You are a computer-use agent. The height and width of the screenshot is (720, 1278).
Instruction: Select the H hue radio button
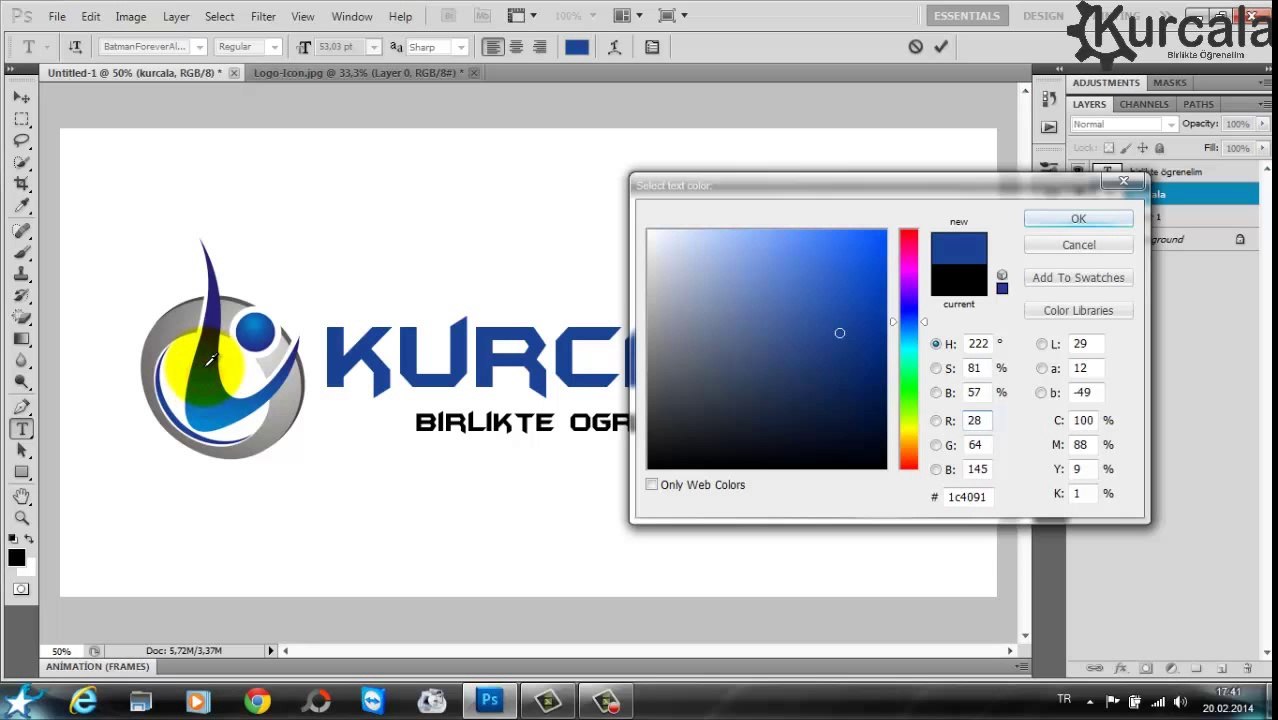(x=936, y=344)
